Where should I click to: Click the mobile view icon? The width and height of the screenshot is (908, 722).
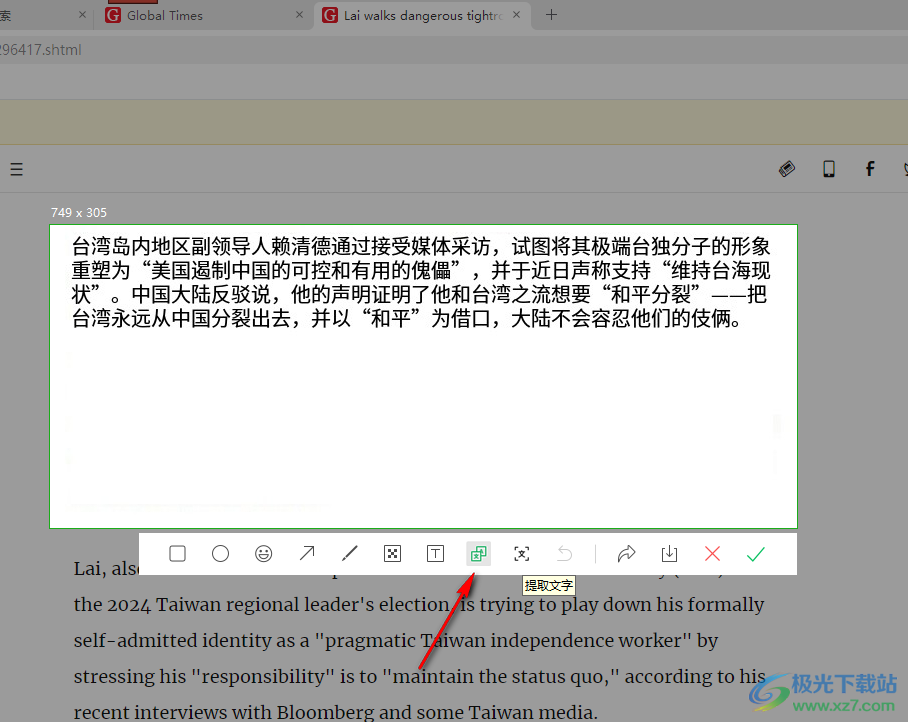[828, 169]
